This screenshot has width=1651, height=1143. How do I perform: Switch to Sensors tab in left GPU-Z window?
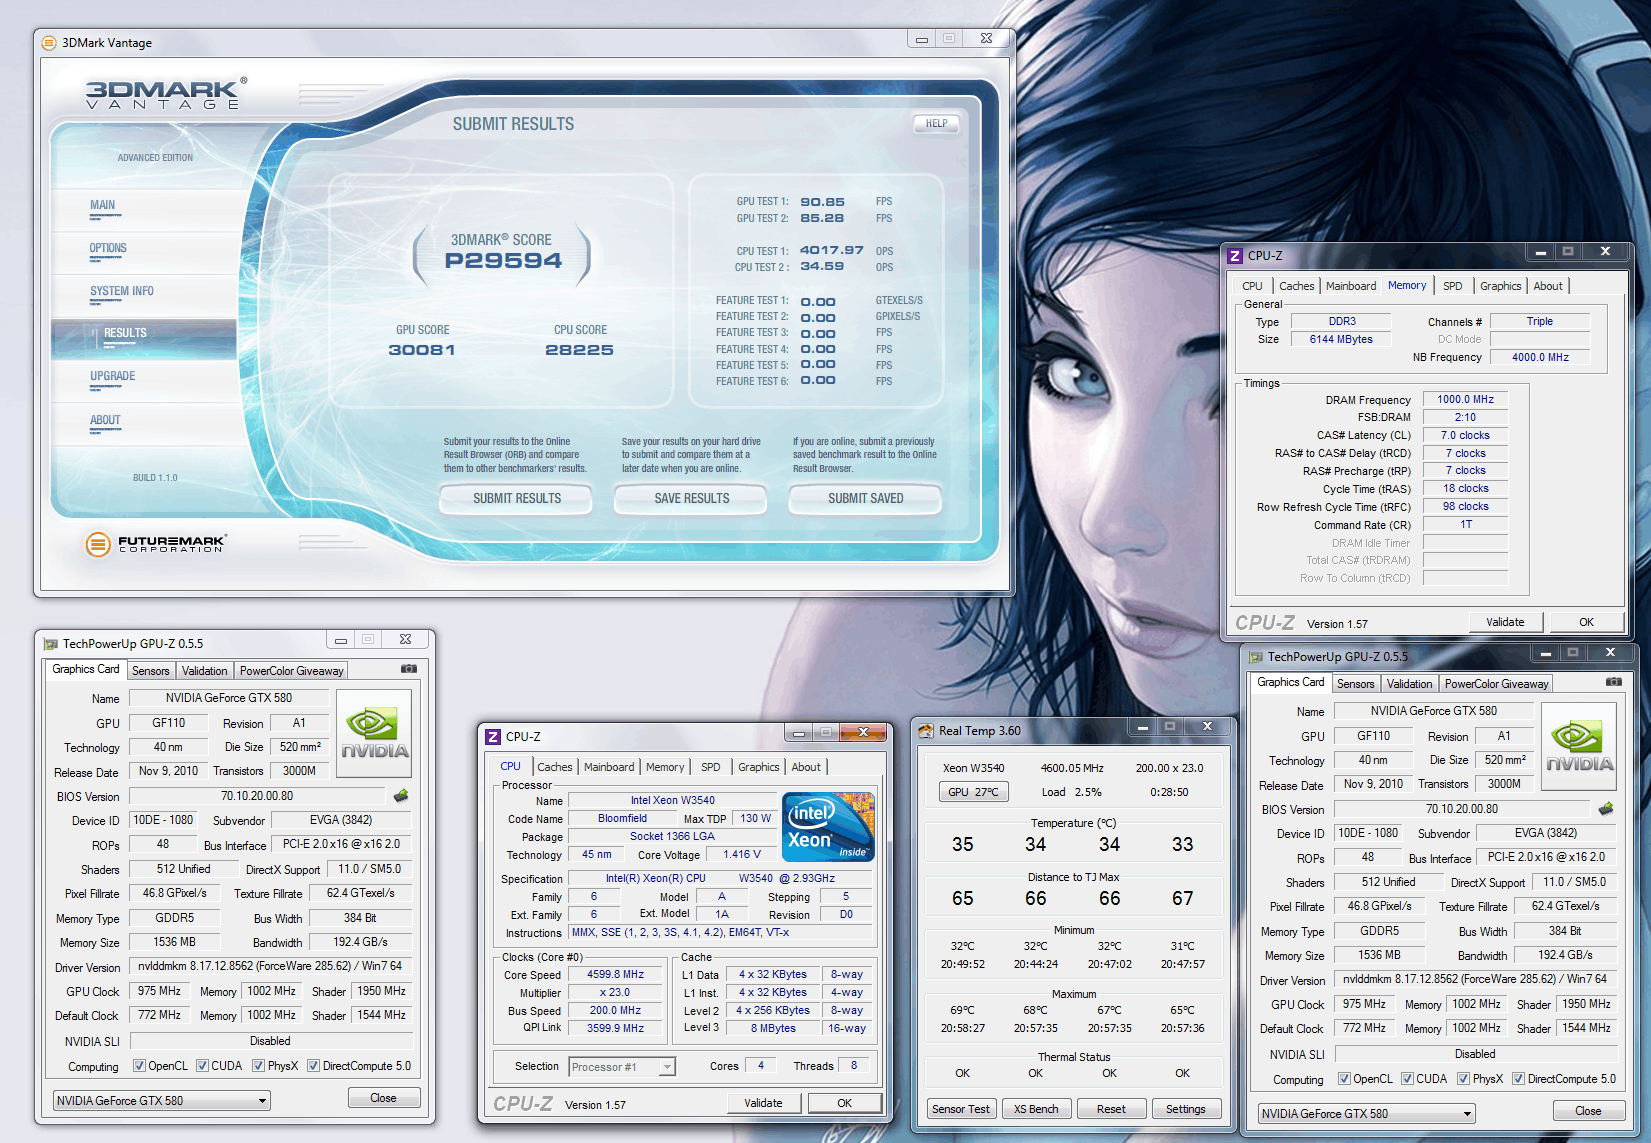point(151,671)
